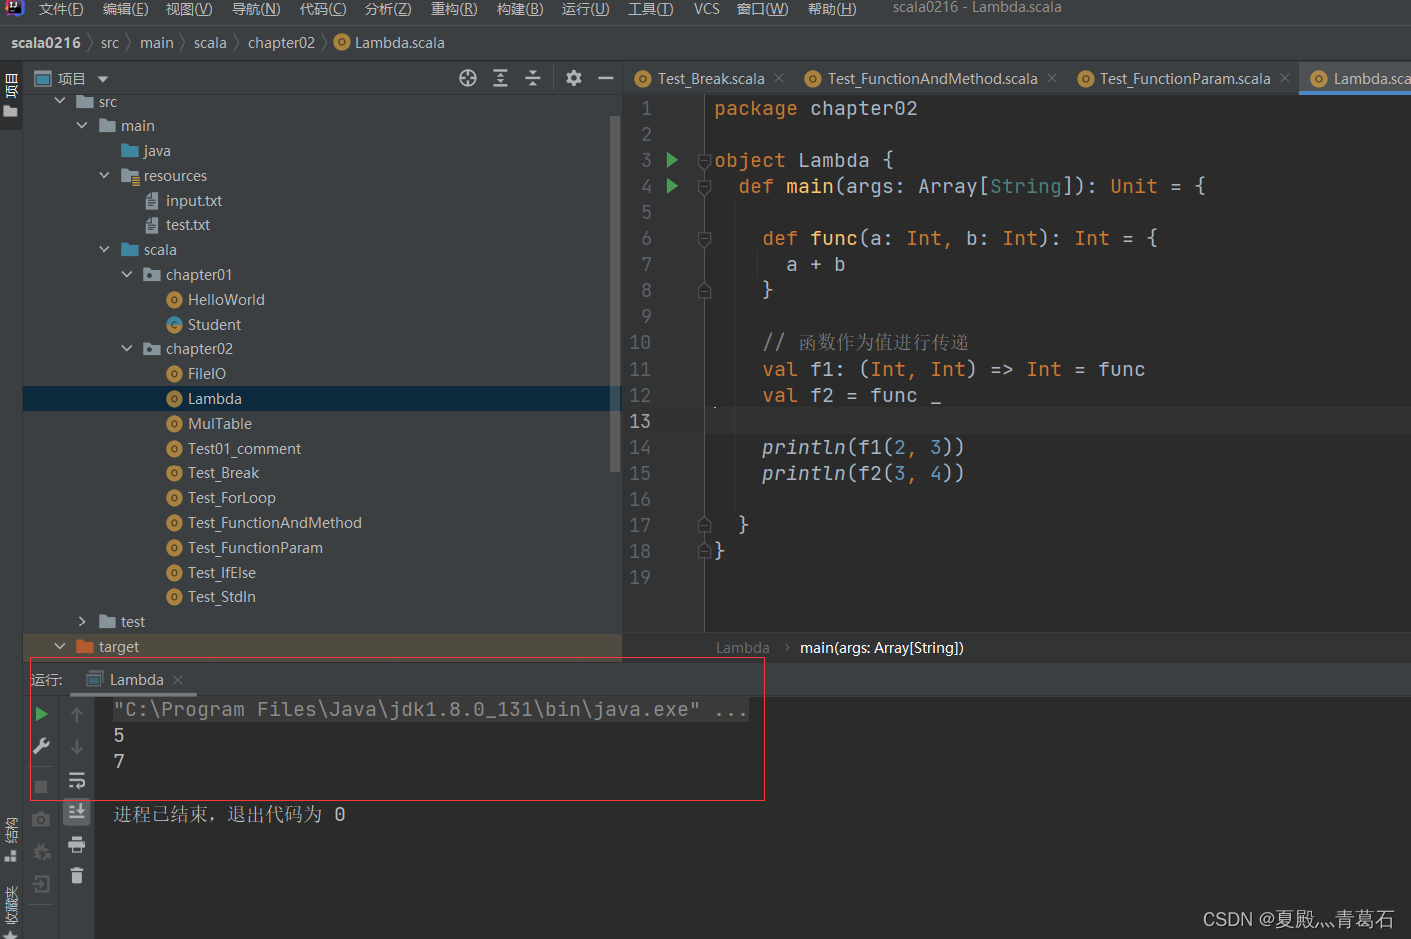Hide the project tool window

pos(606,78)
